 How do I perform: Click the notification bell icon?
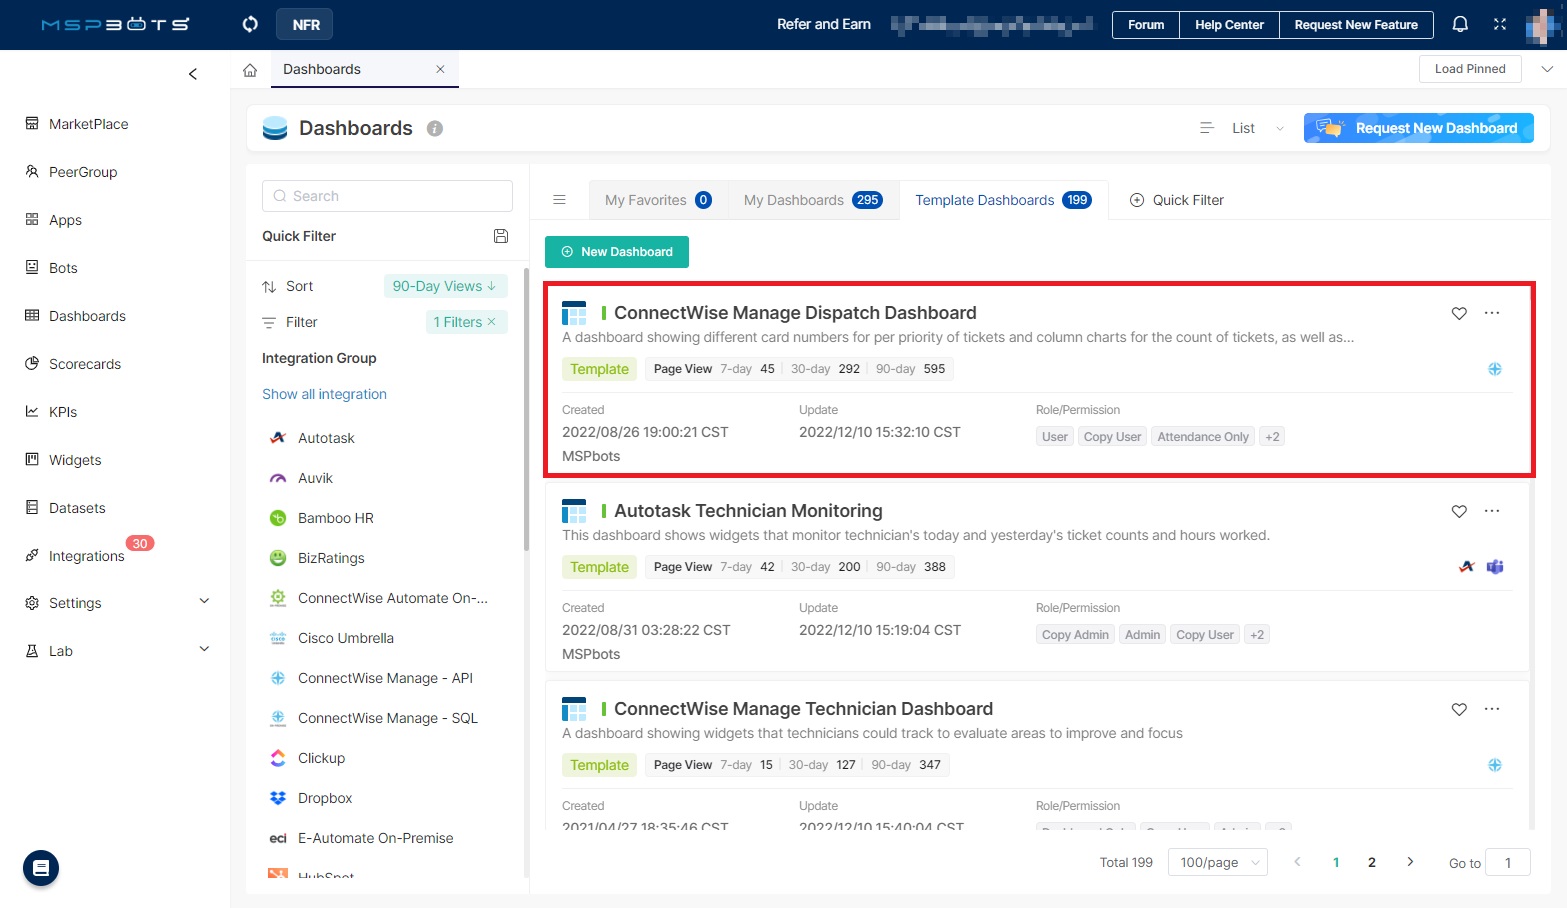pyautogui.click(x=1460, y=24)
